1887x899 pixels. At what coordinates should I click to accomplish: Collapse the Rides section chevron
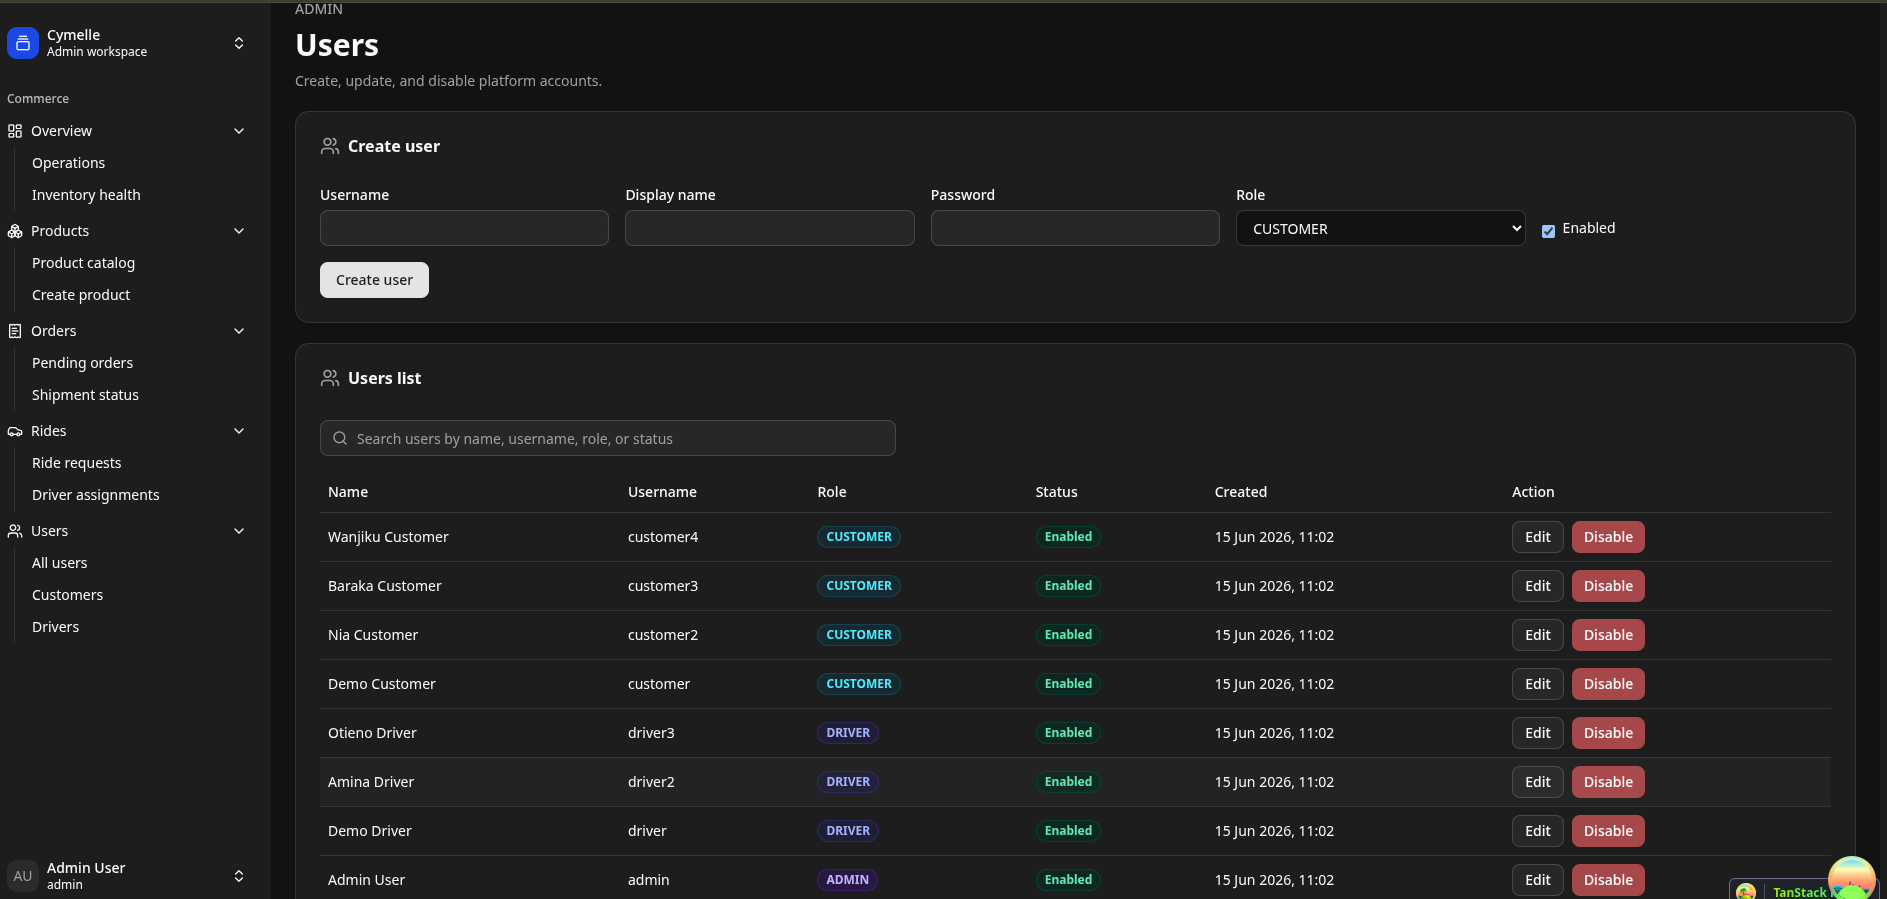point(239,431)
